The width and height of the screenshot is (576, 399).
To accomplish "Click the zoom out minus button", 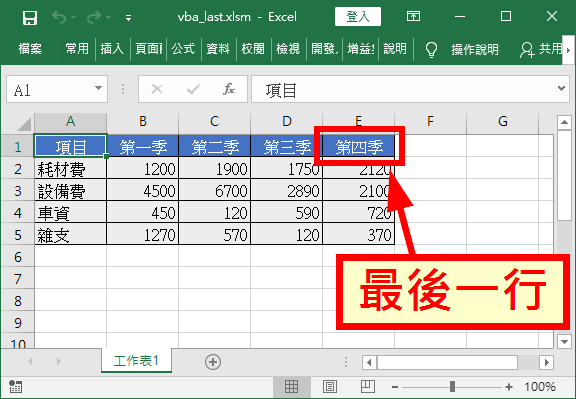I will tap(395, 387).
